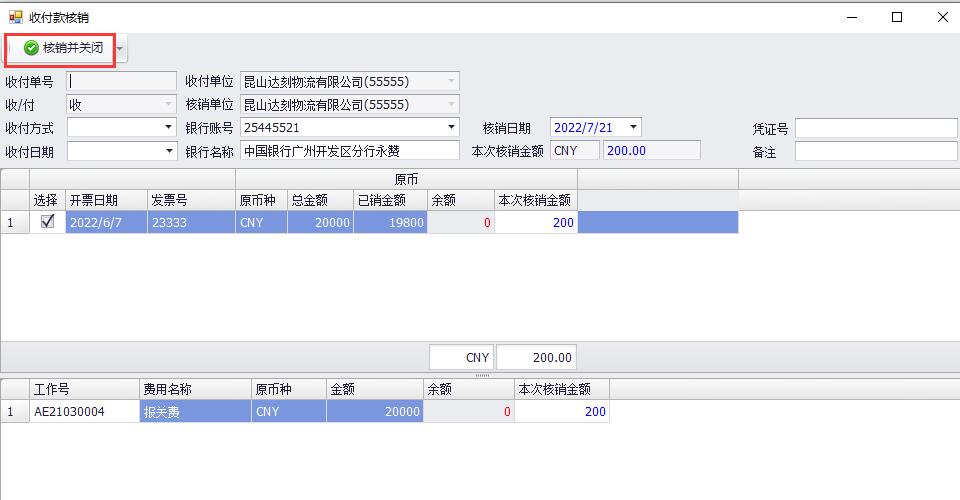Select the 报关费 cell
The image size is (960, 500).
195,412
